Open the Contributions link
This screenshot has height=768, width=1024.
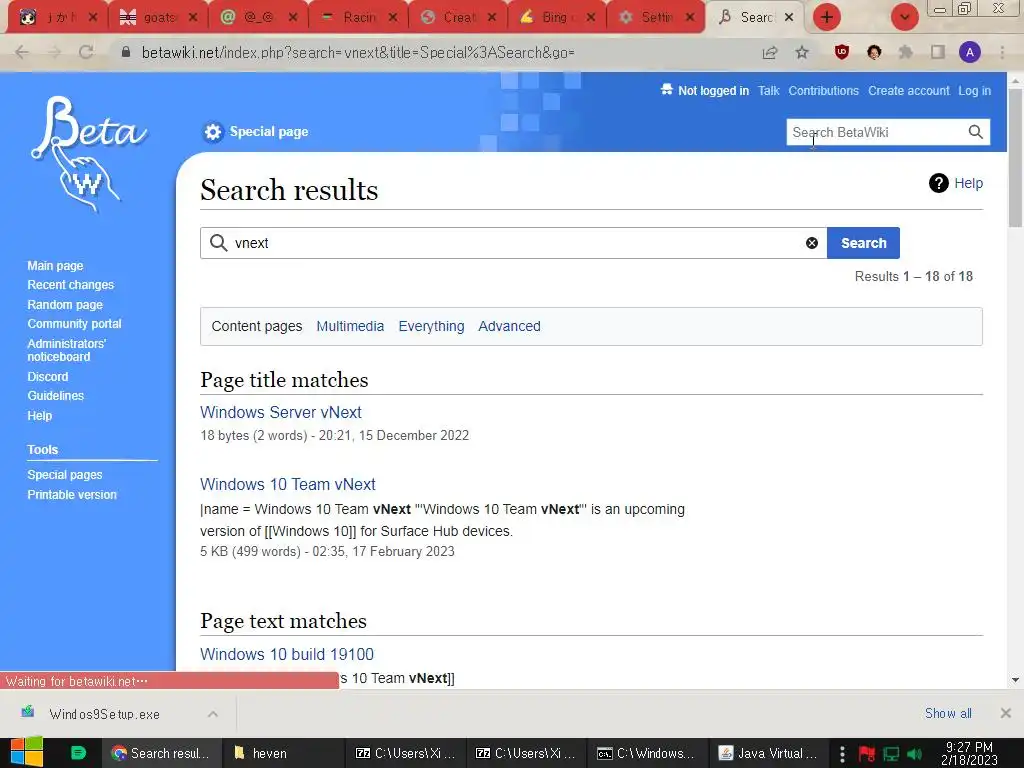pos(823,91)
